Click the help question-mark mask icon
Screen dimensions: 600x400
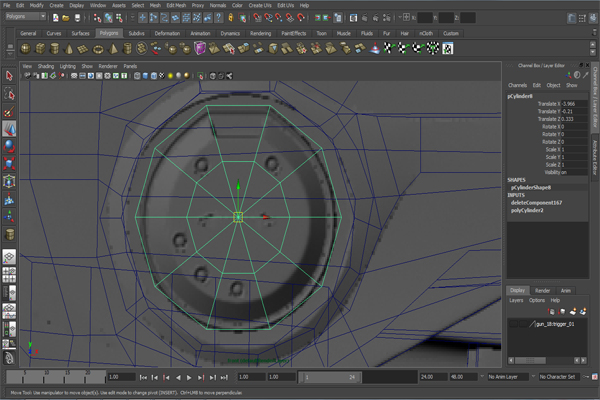[x=218, y=18]
